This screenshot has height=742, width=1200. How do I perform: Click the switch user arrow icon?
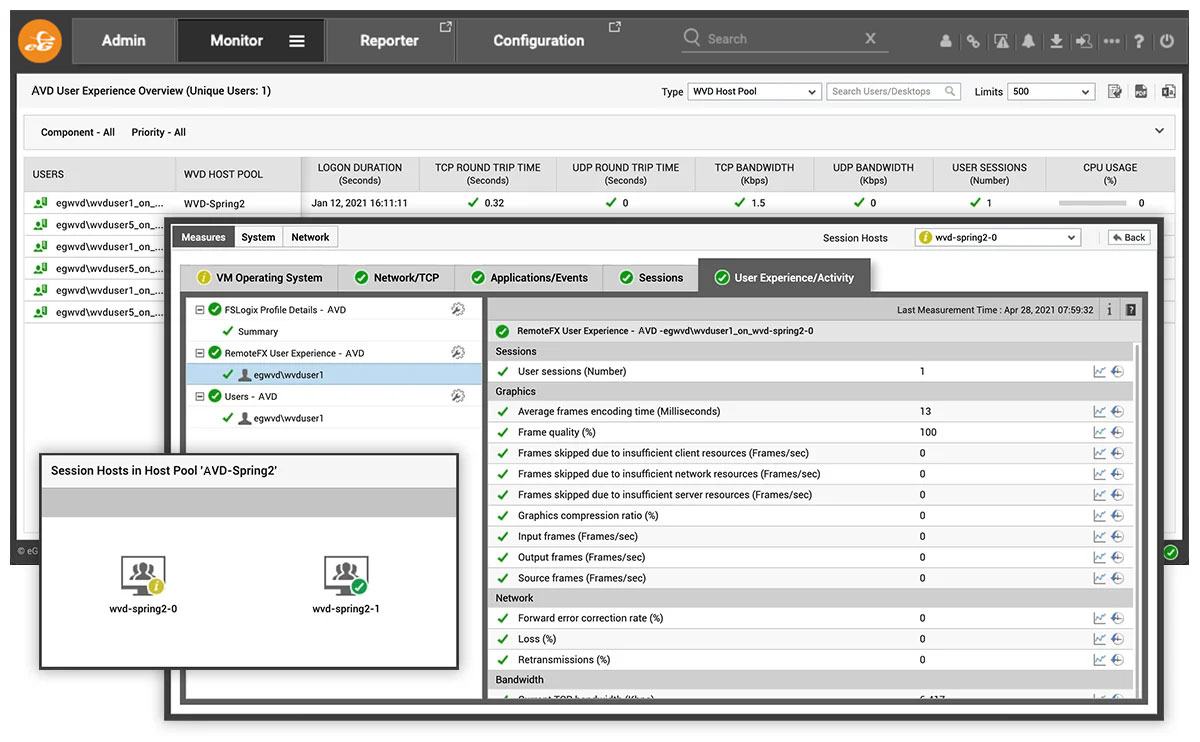1084,42
